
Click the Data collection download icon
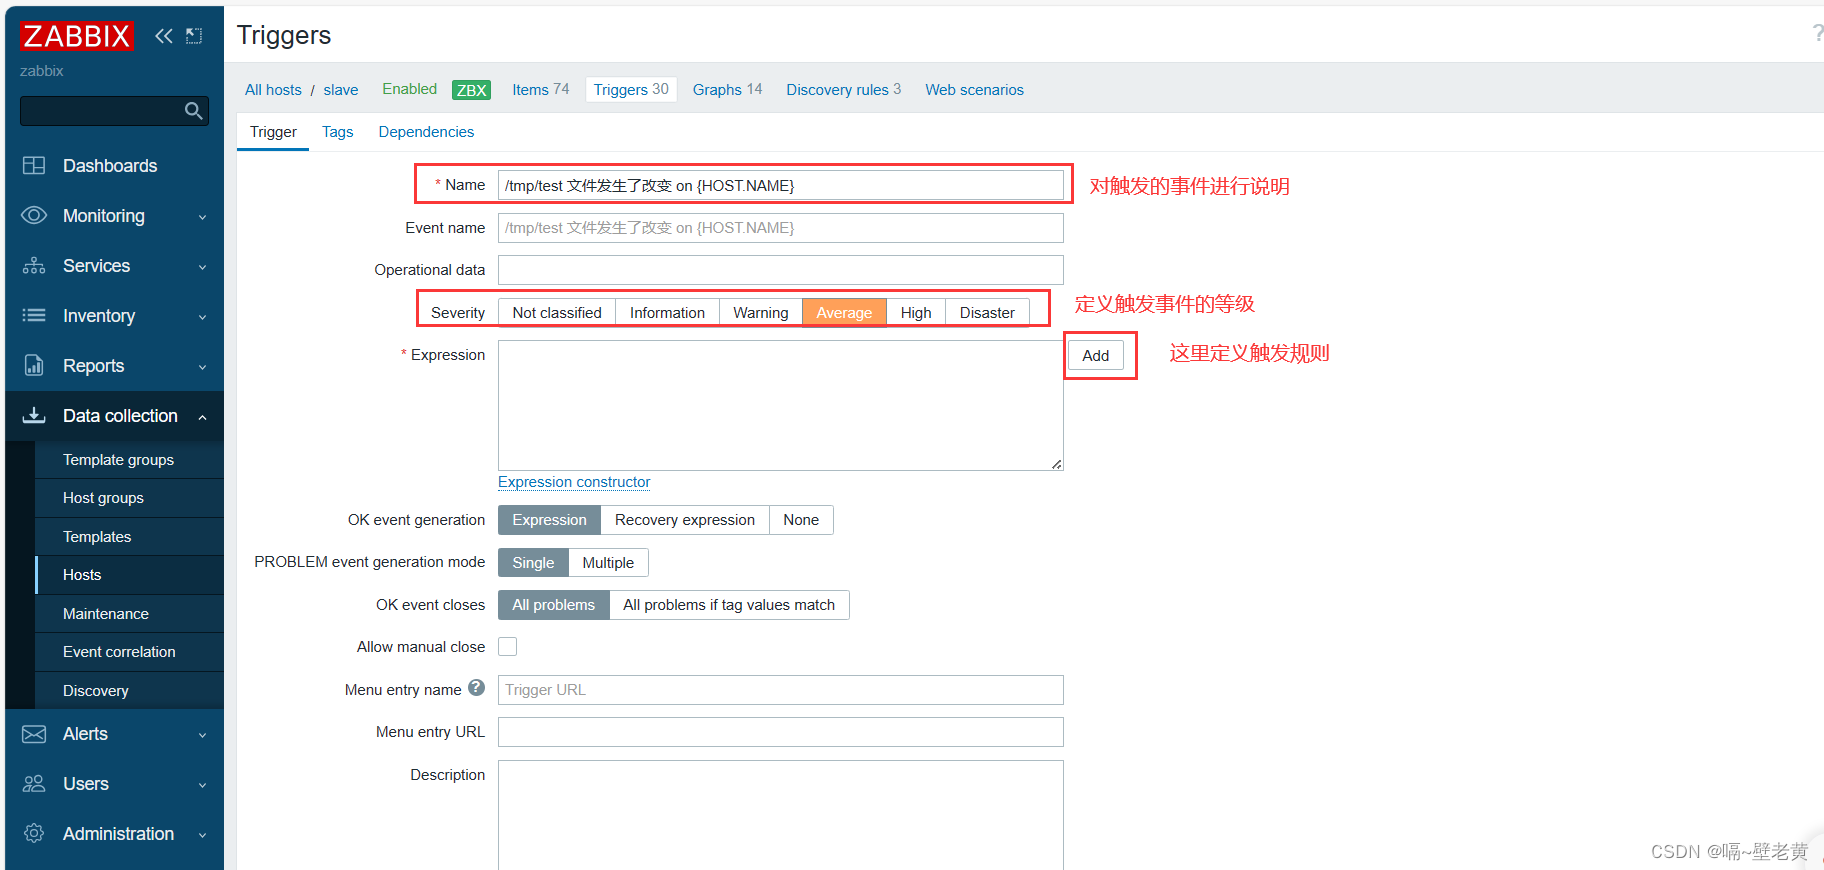(x=34, y=416)
